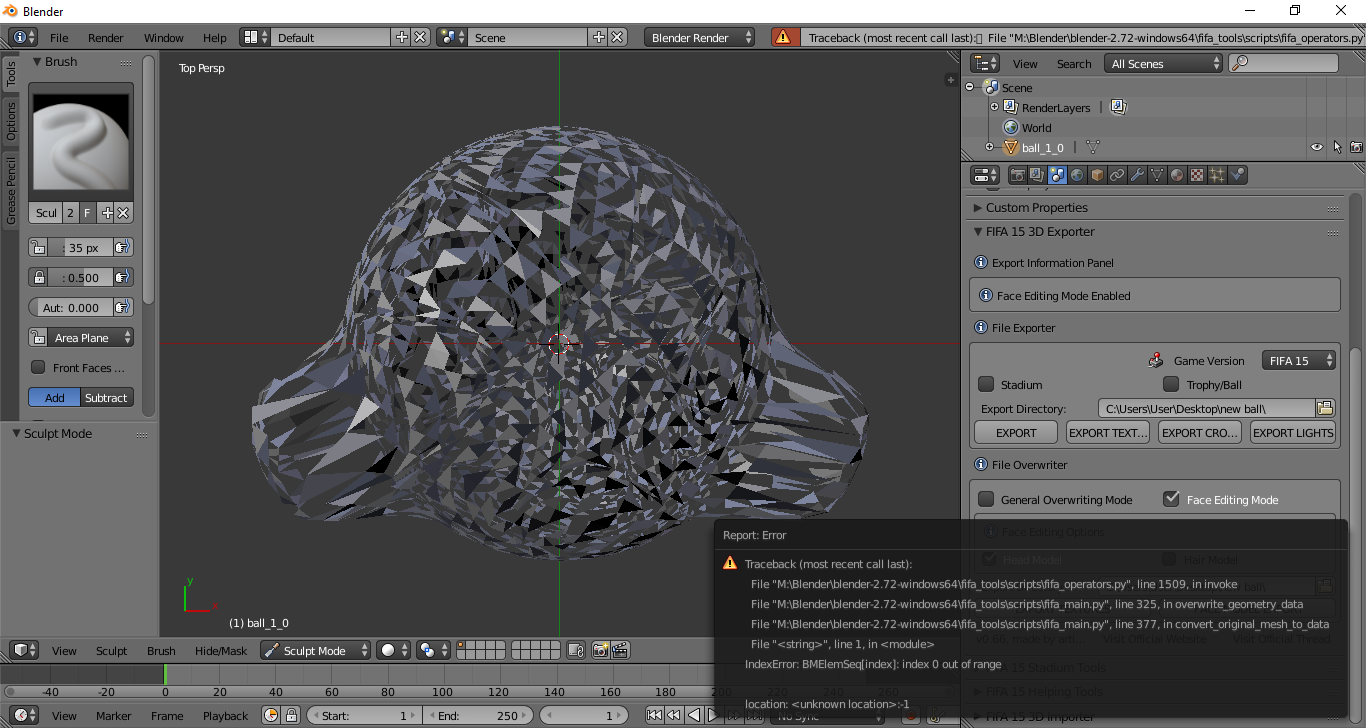Switch to the Grease Pencil sidebar tab
Screen dimensions: 1366x728
click(11, 190)
